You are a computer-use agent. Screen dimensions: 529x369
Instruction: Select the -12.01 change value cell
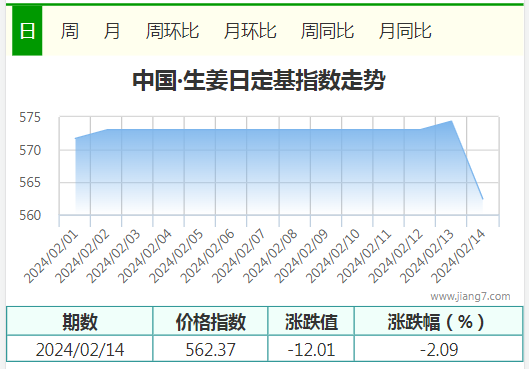(311, 349)
